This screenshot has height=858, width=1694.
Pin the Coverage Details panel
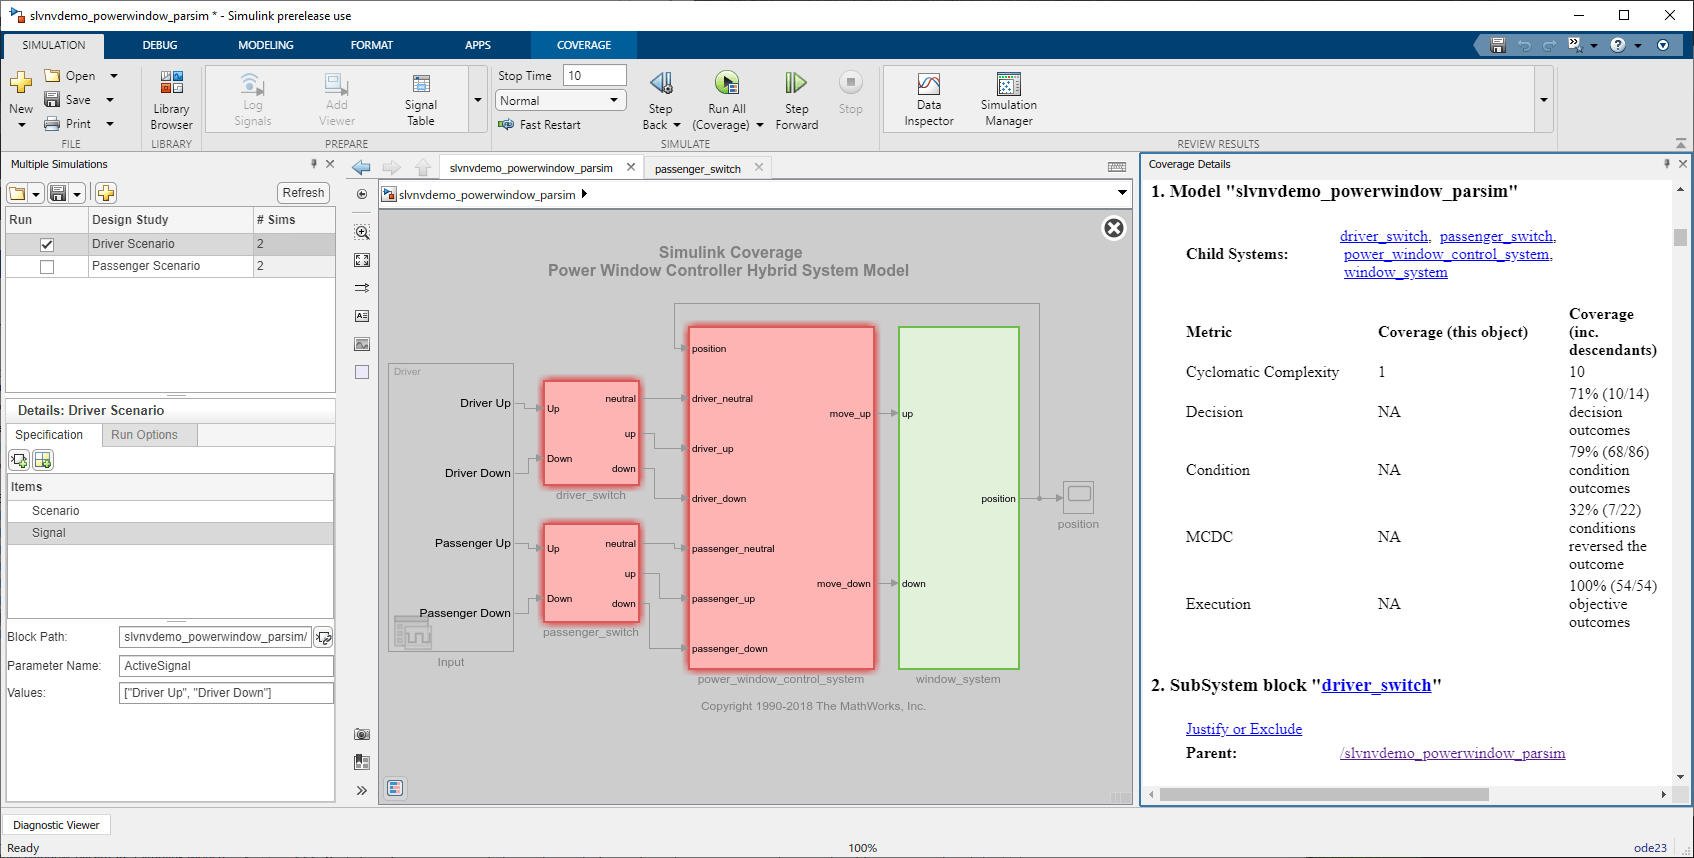click(x=1667, y=164)
